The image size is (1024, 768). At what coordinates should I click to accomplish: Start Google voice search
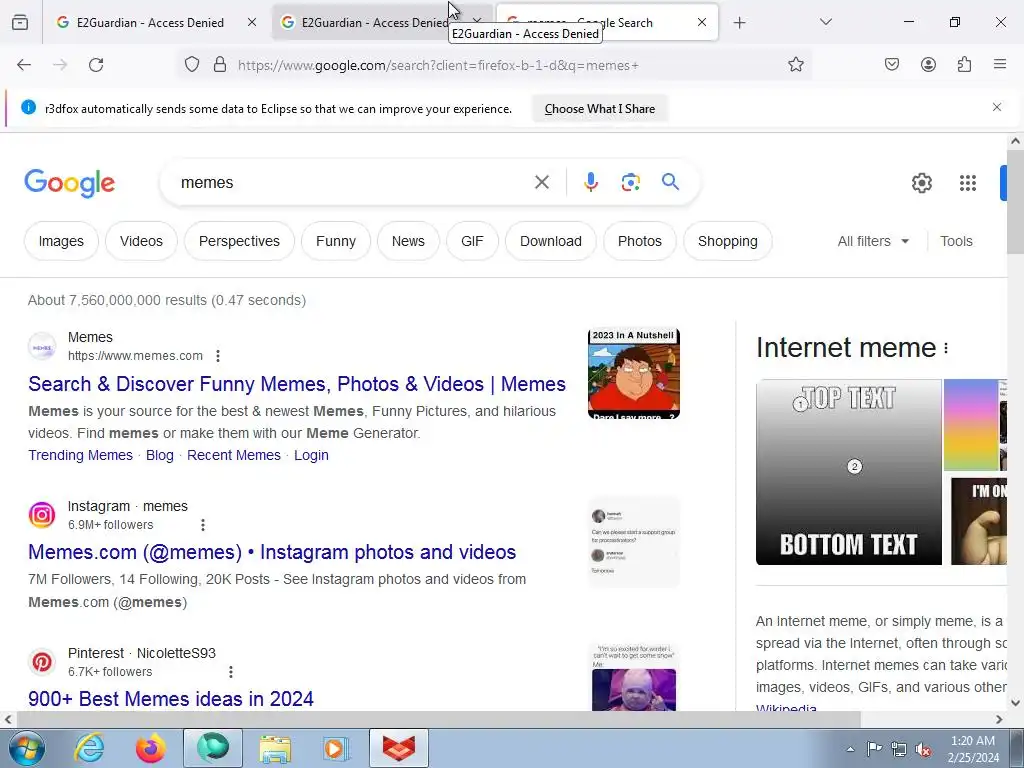click(x=590, y=182)
